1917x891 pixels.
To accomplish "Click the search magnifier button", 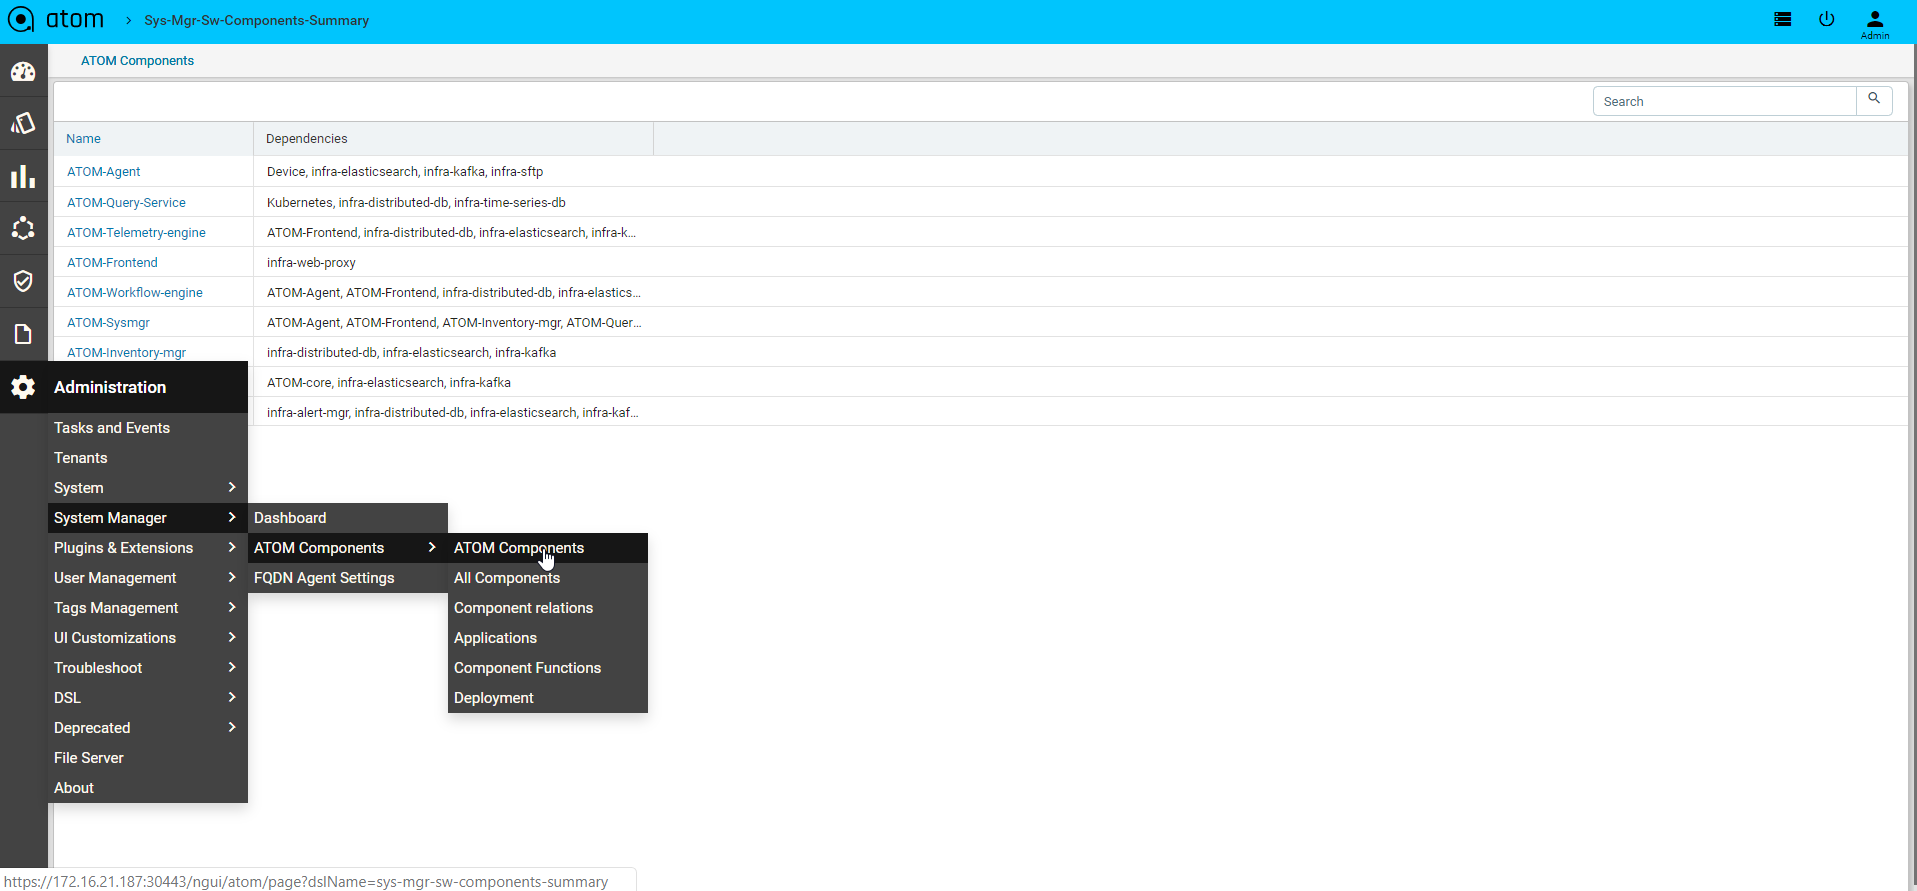I will pyautogui.click(x=1874, y=100).
